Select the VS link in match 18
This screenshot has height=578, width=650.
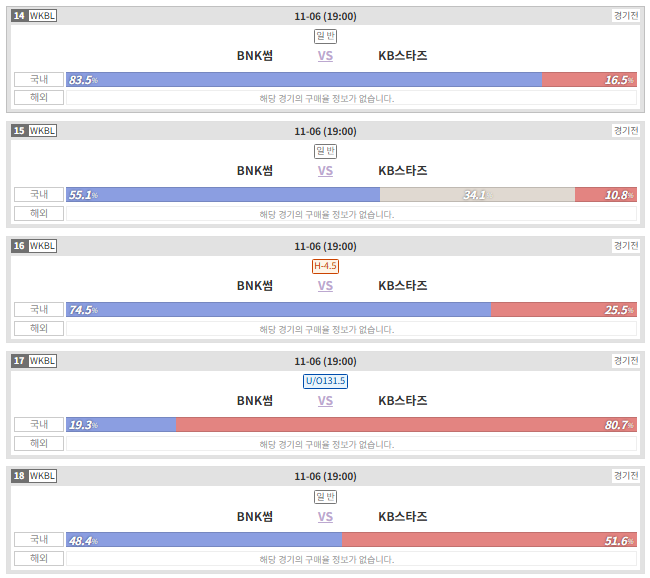[325, 517]
